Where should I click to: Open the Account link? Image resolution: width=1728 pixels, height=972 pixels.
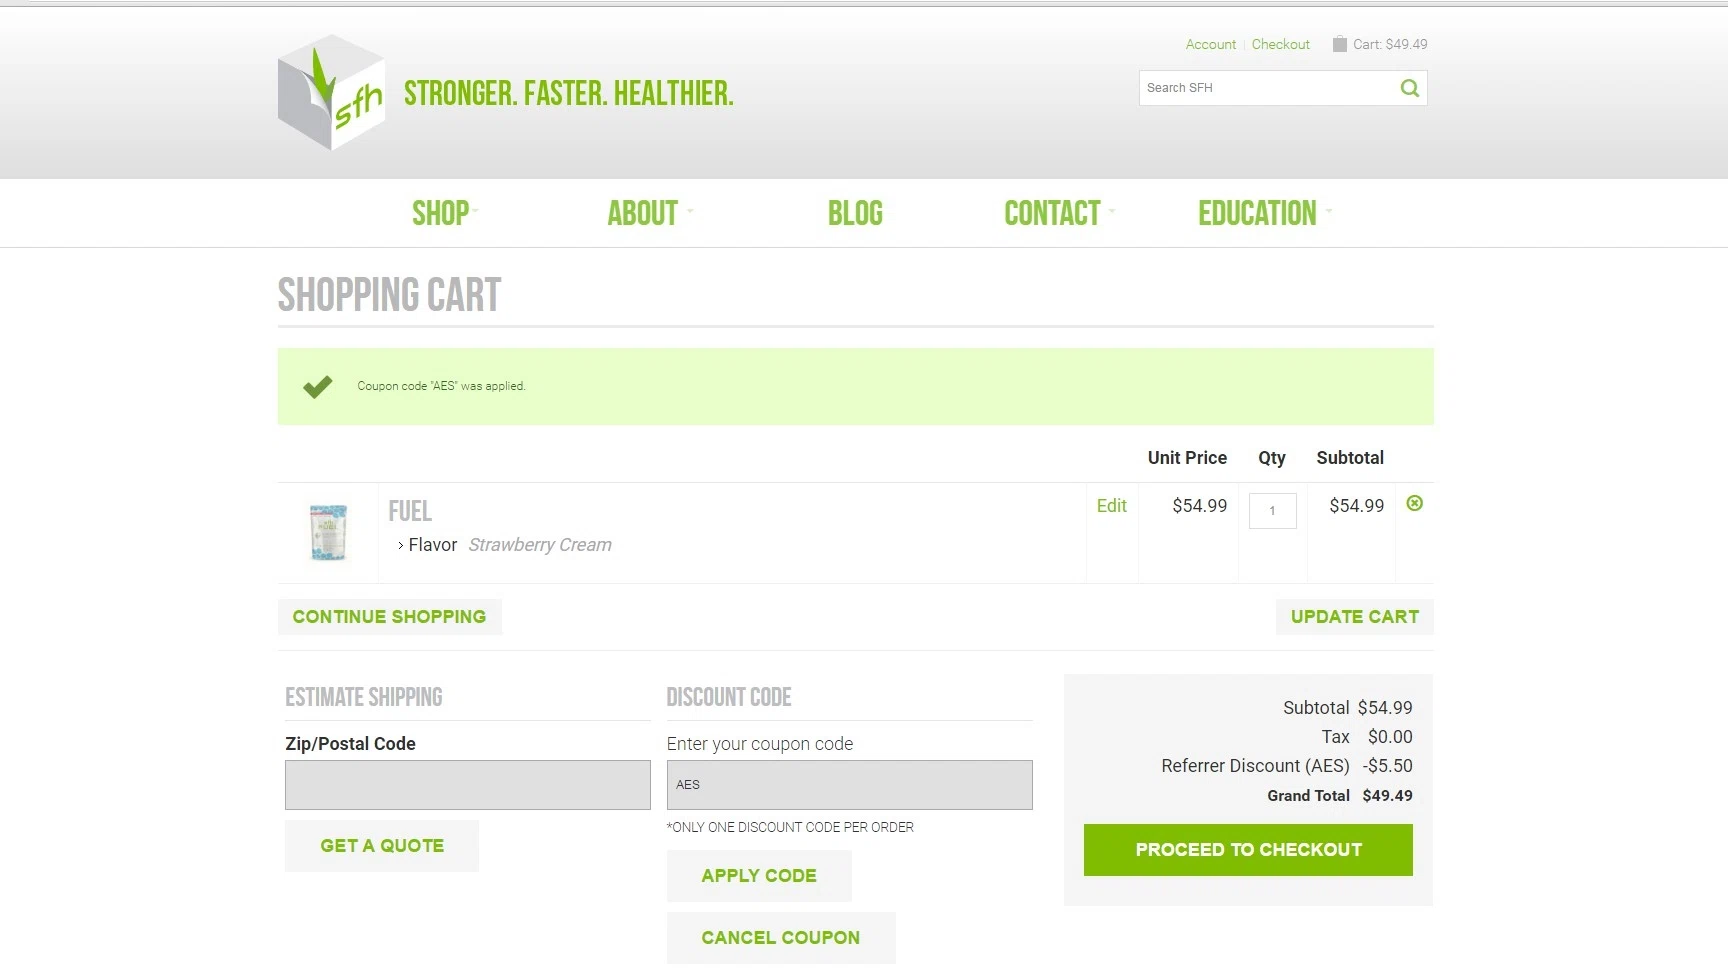(x=1210, y=44)
